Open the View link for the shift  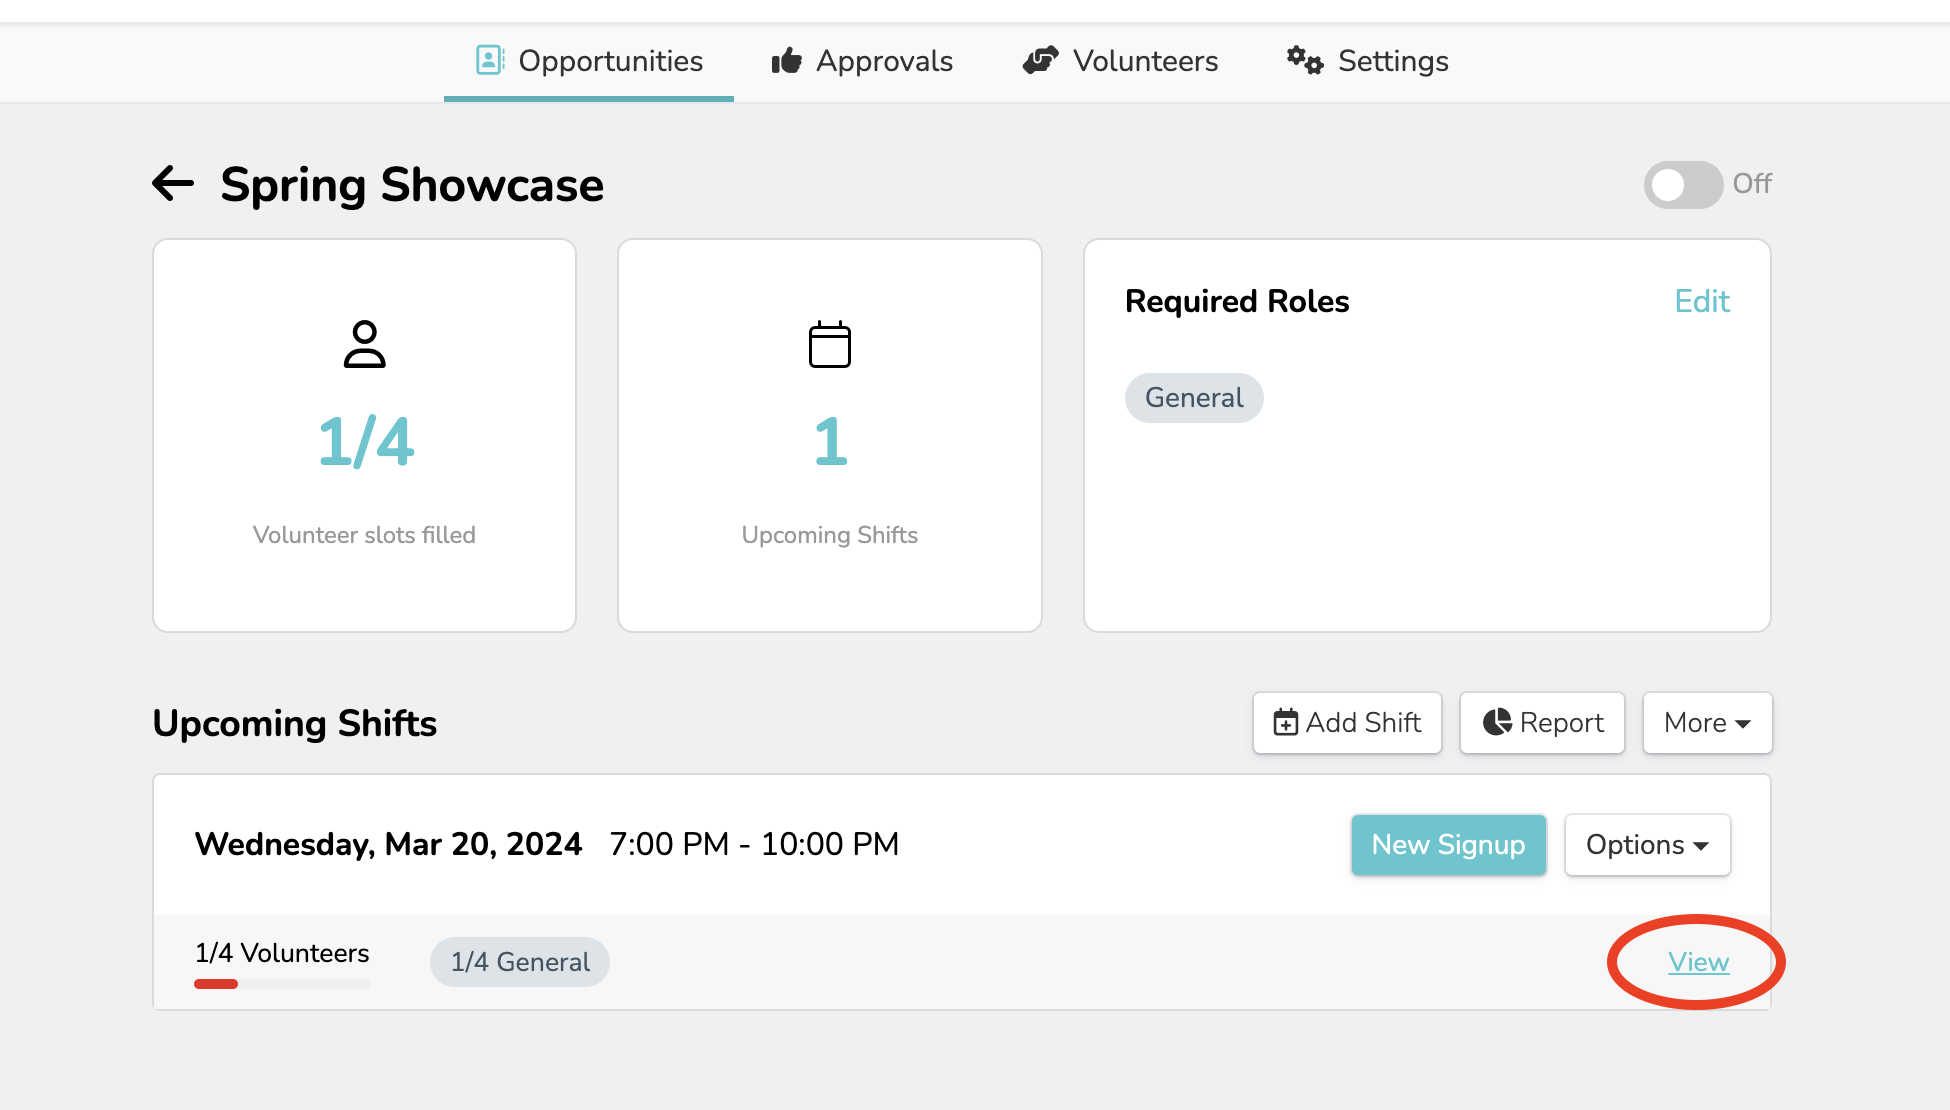[x=1698, y=962]
